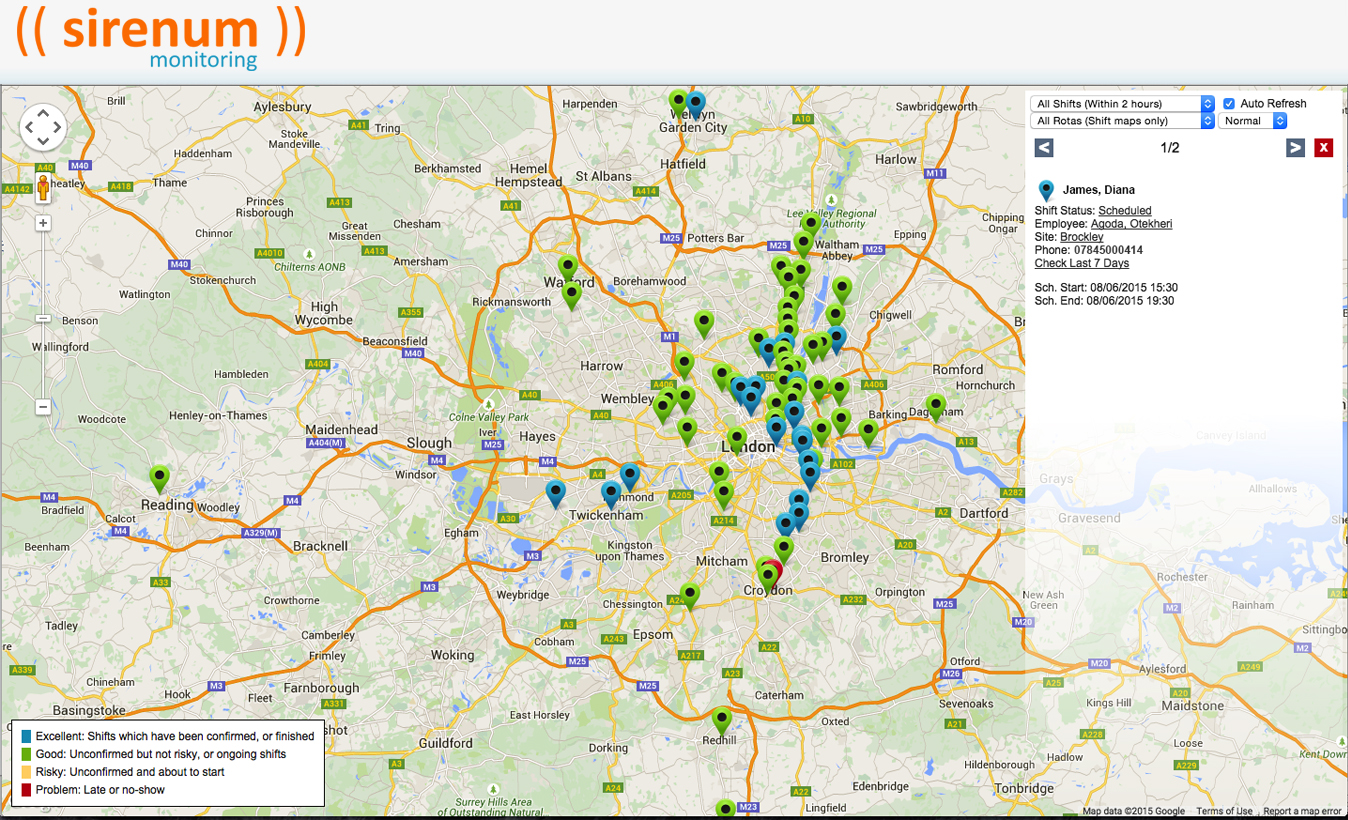Go to next shift with right arrow
The image size is (1348, 820).
[x=1295, y=148]
